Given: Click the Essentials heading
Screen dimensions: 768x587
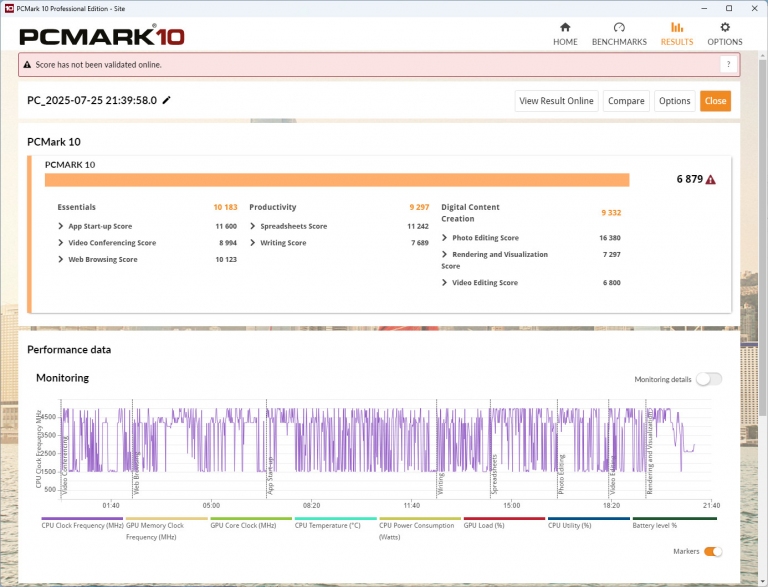Looking at the screenshot, I should [x=76, y=207].
